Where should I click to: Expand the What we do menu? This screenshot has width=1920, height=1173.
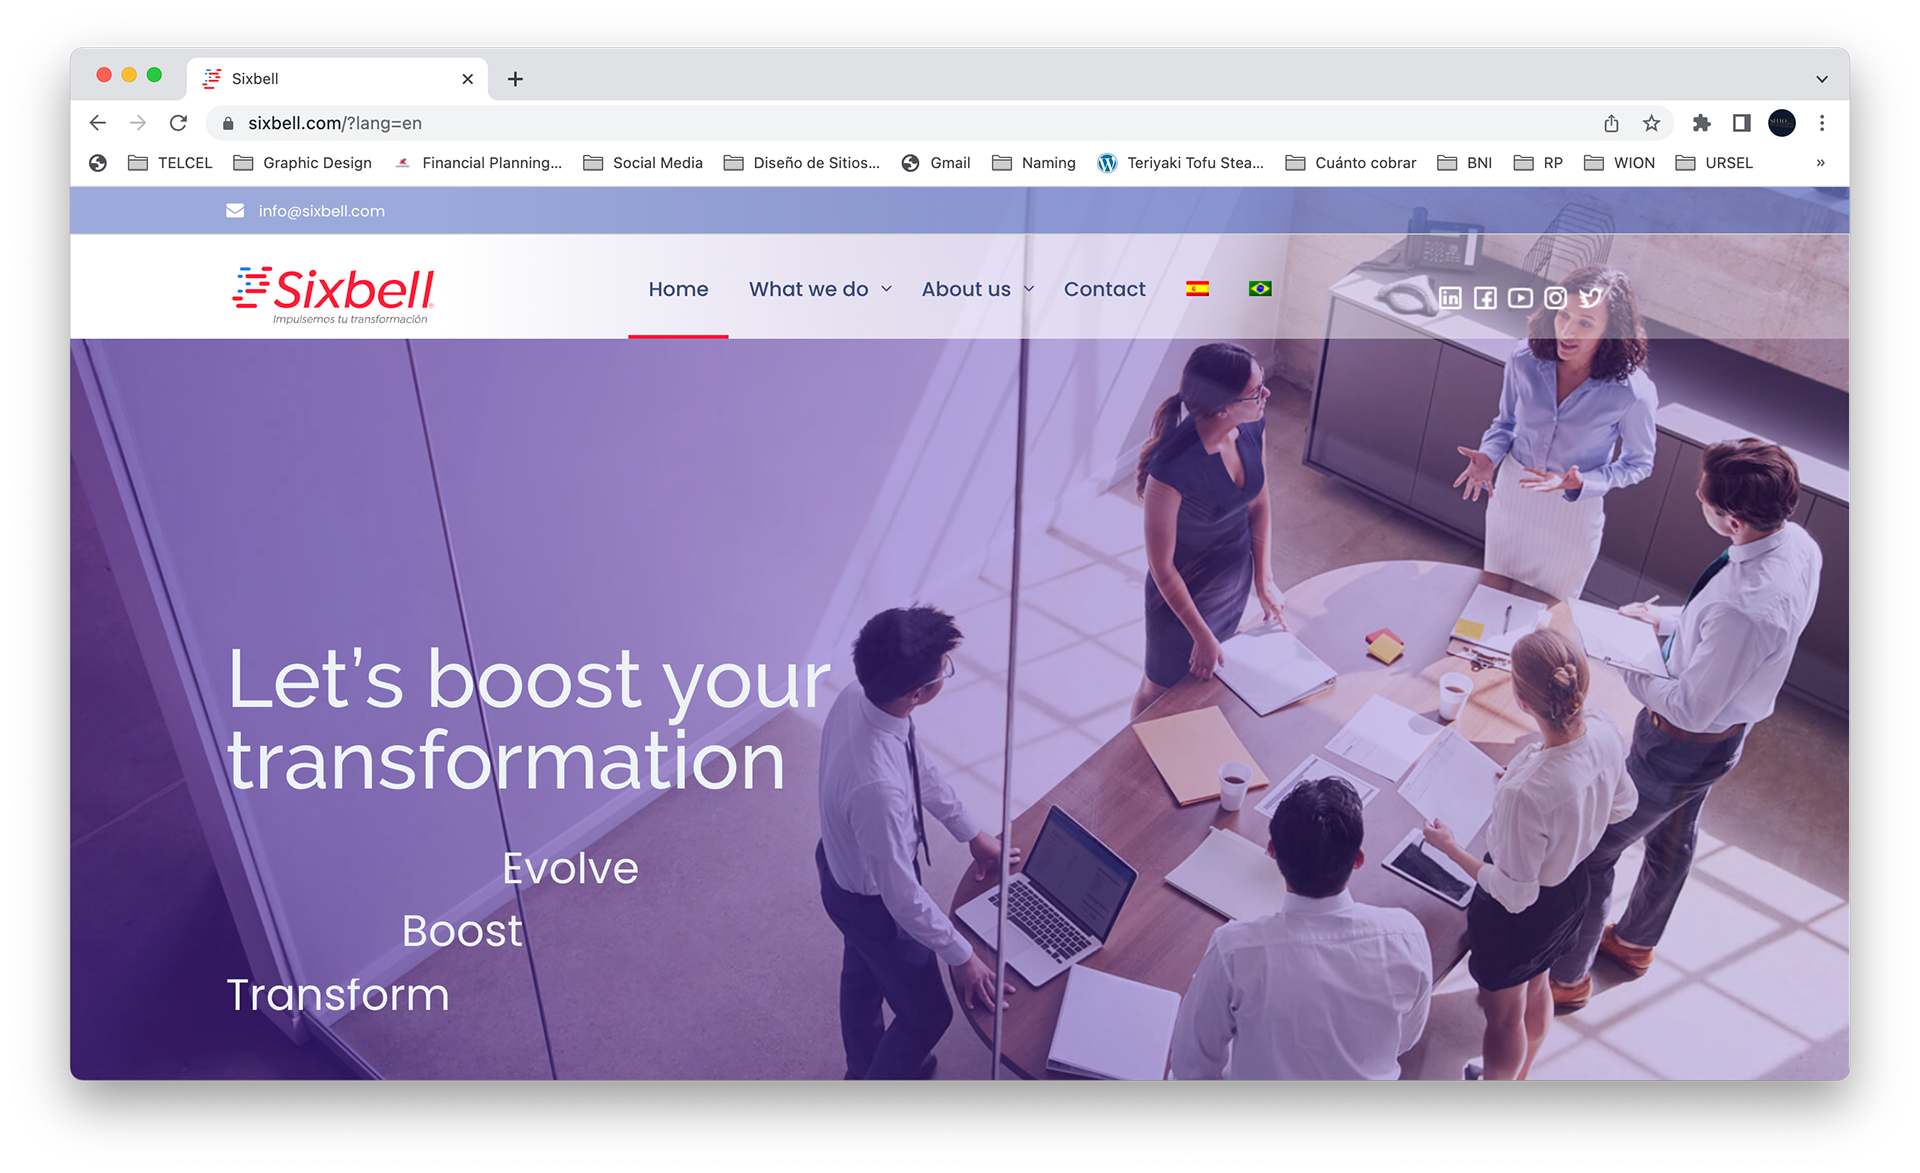(x=820, y=289)
